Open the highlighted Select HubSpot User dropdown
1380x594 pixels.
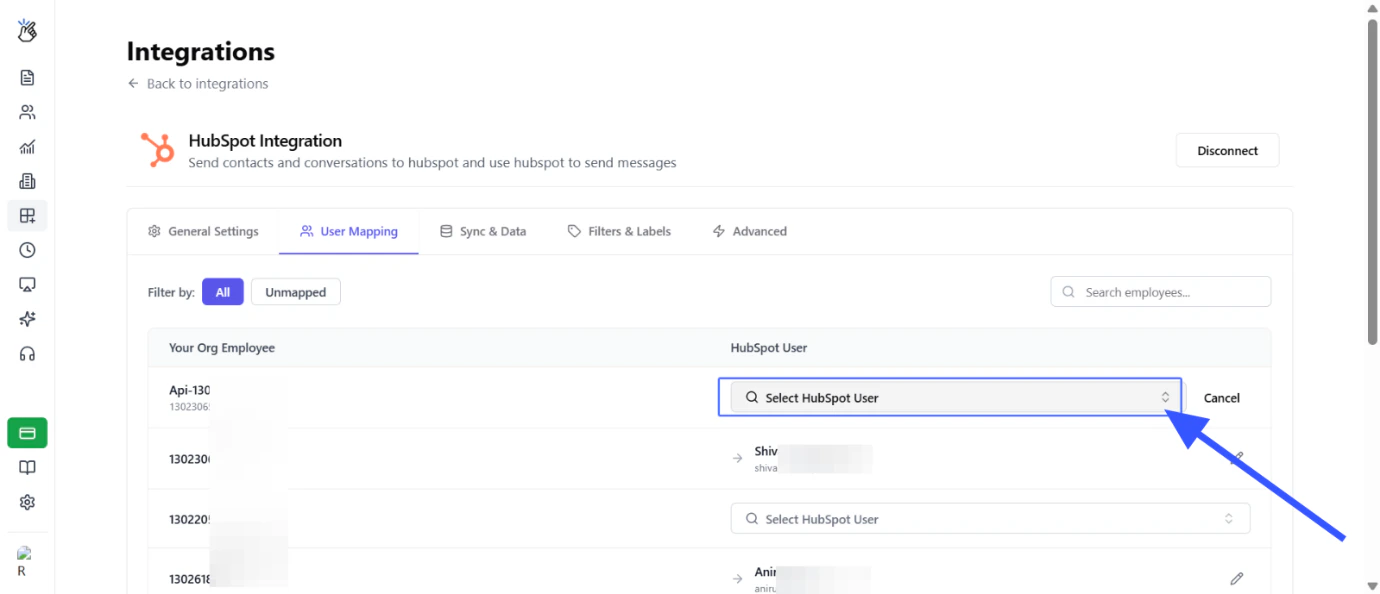[950, 397]
